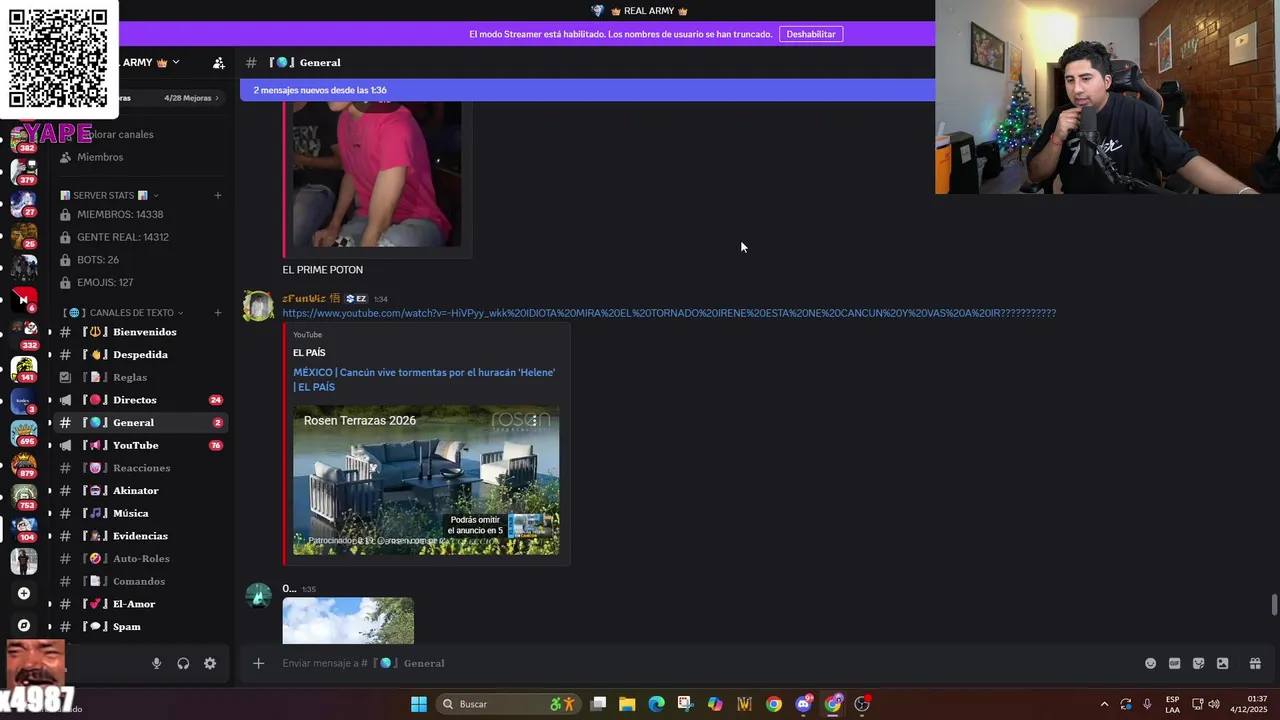Screen dimensions: 1280x720
Task: Click the Windows Start button
Action: click(x=419, y=704)
